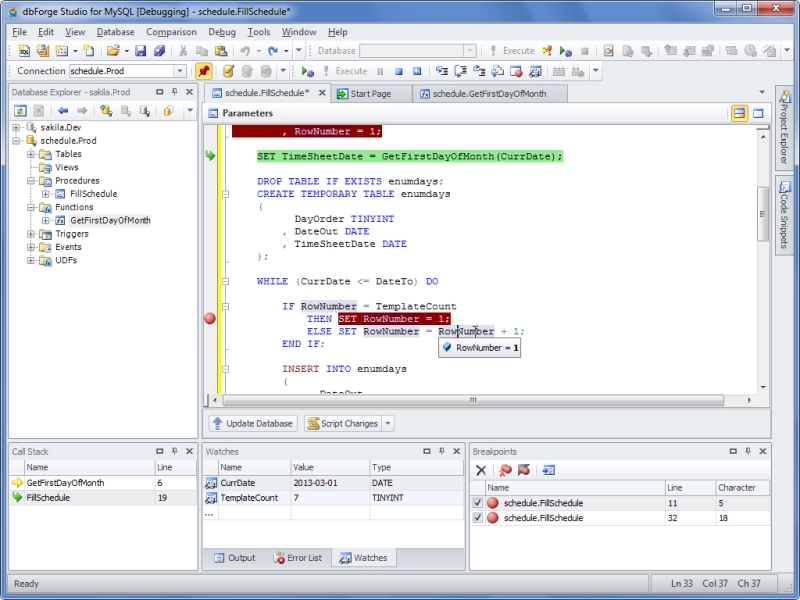Uncheck the breakpoint at line 32
The height and width of the screenshot is (600, 800).
pyautogui.click(x=478, y=517)
